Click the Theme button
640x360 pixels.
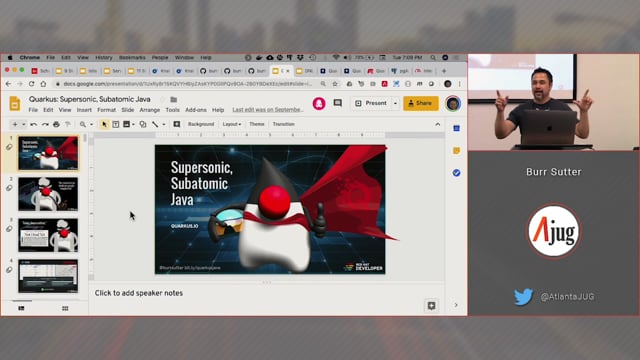pos(257,124)
